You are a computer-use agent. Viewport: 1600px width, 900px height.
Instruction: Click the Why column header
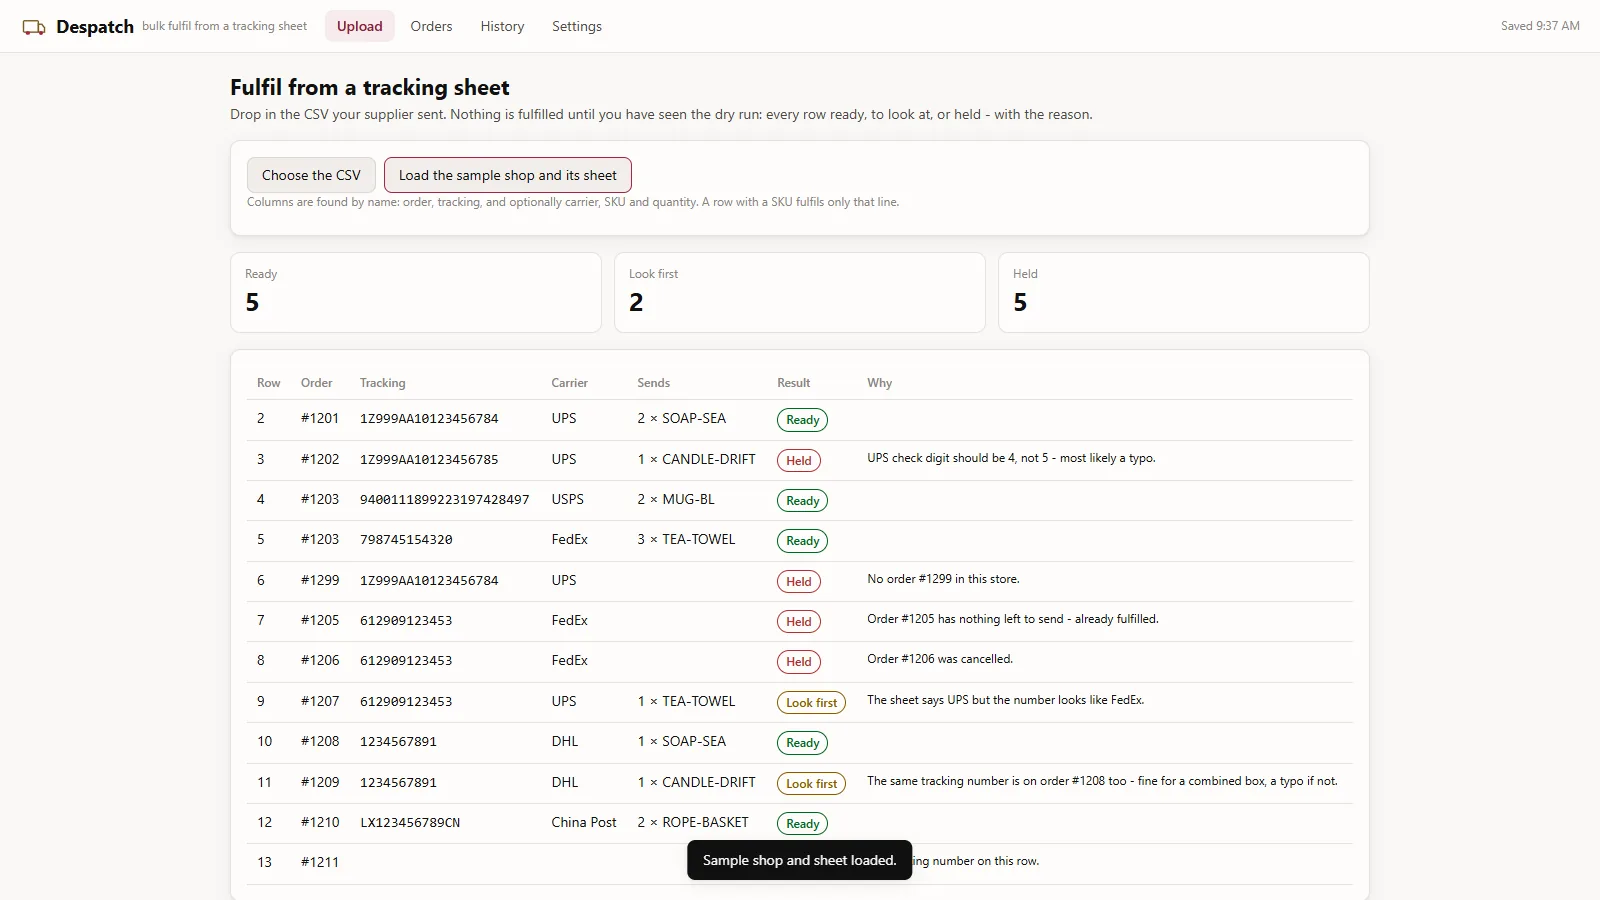tap(880, 383)
